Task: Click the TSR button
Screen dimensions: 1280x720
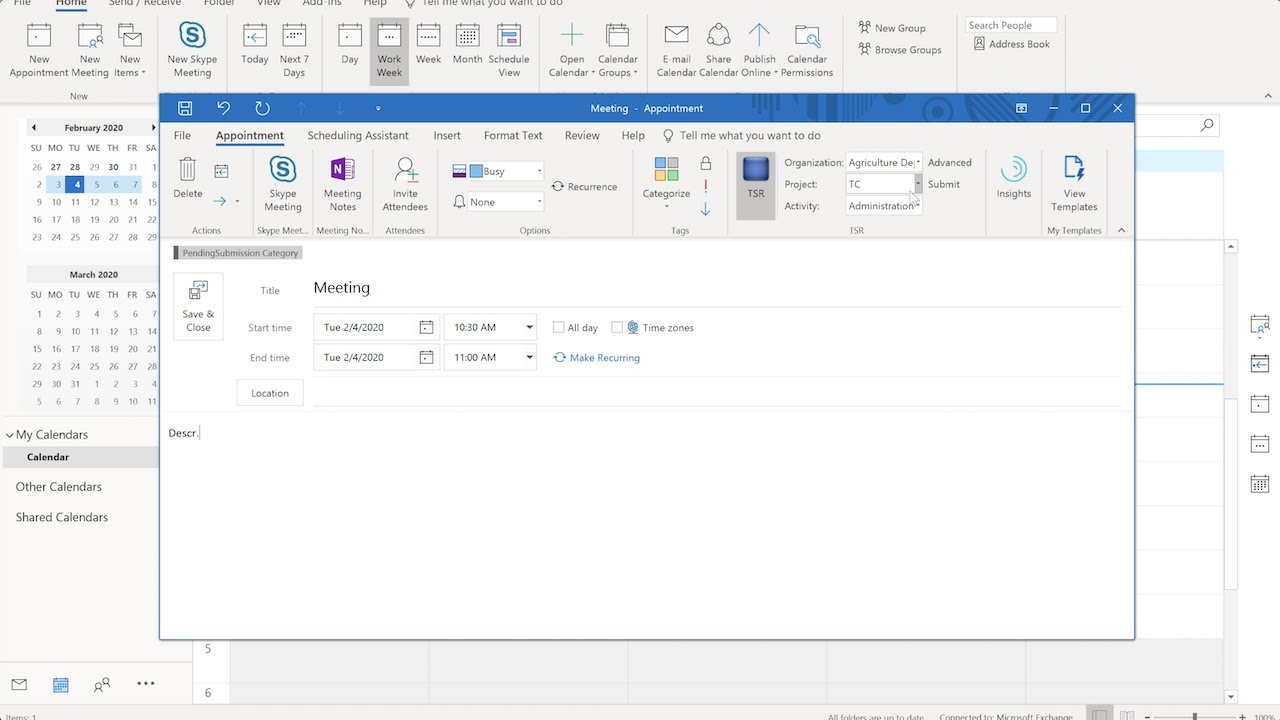Action: point(756,186)
